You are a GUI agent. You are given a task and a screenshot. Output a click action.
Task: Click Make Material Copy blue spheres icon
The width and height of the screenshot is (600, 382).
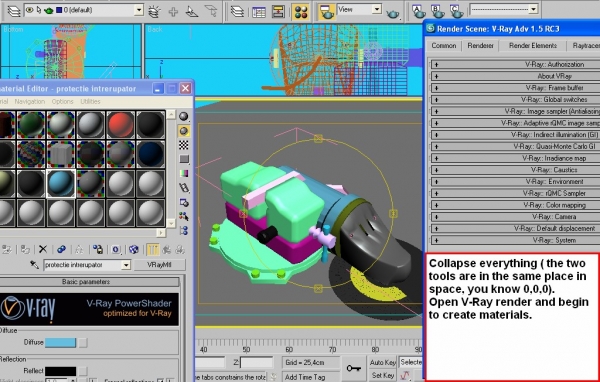point(61,250)
